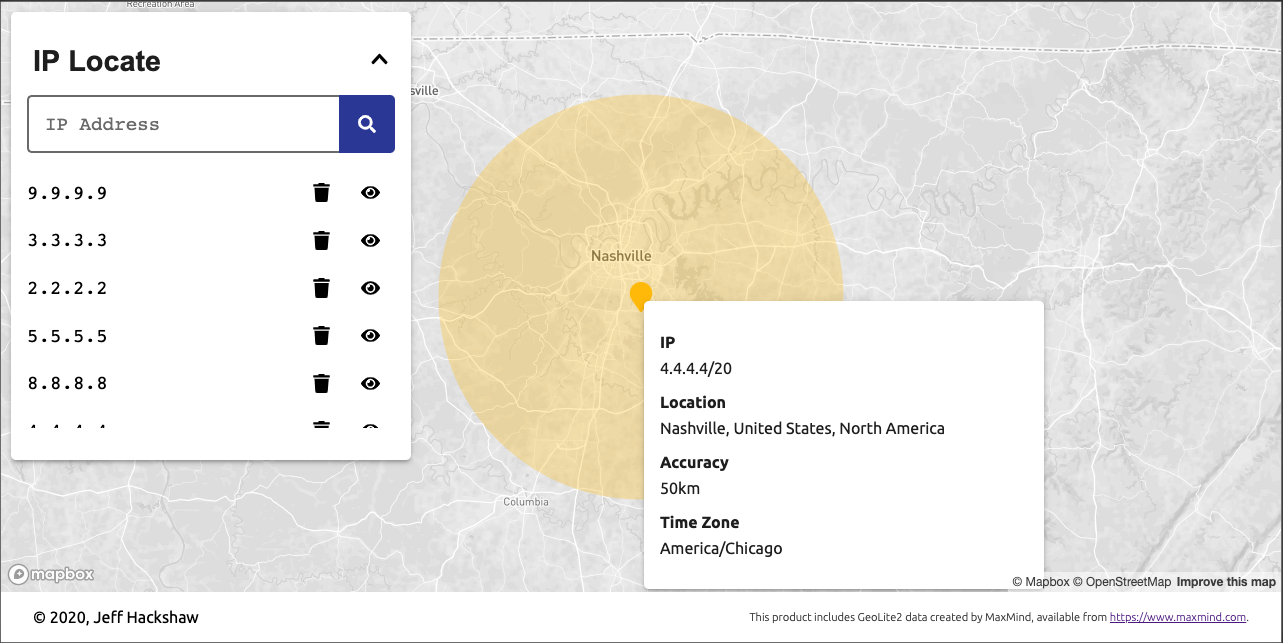Show or hide 5.5.5.5 on the map
The width and height of the screenshot is (1283, 643).
[x=370, y=336]
